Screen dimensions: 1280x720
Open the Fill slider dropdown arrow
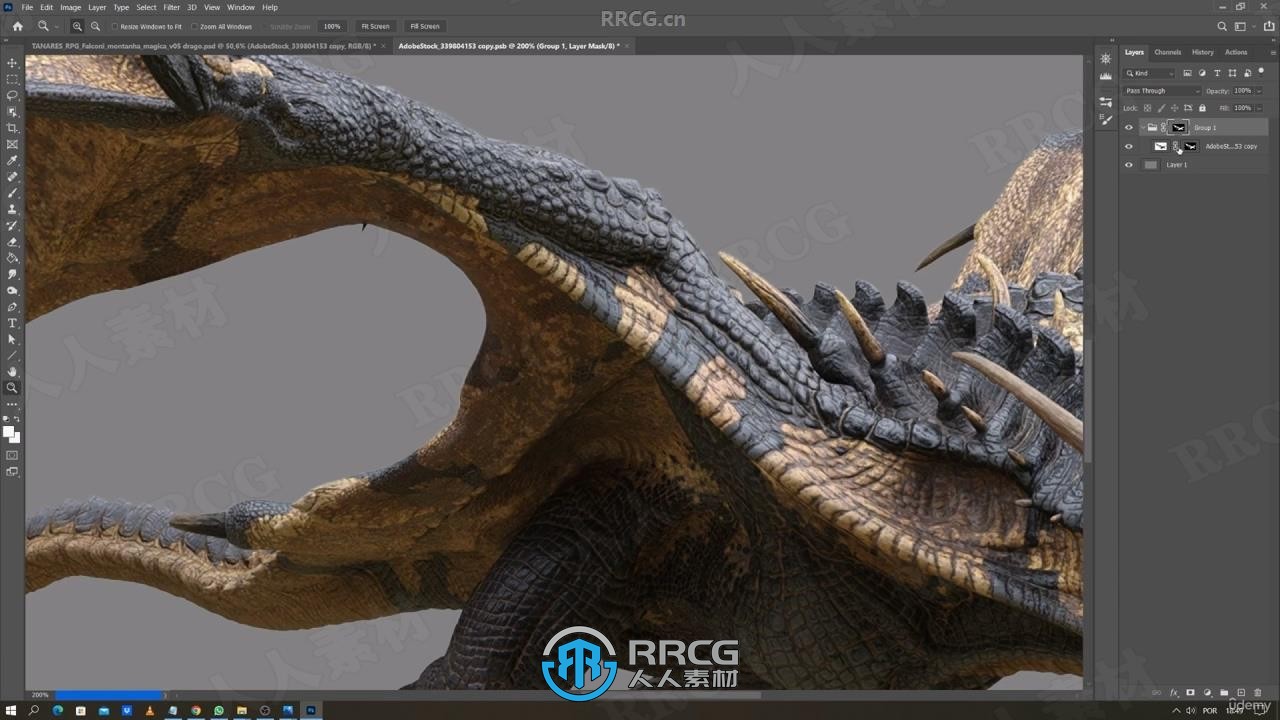(1259, 108)
